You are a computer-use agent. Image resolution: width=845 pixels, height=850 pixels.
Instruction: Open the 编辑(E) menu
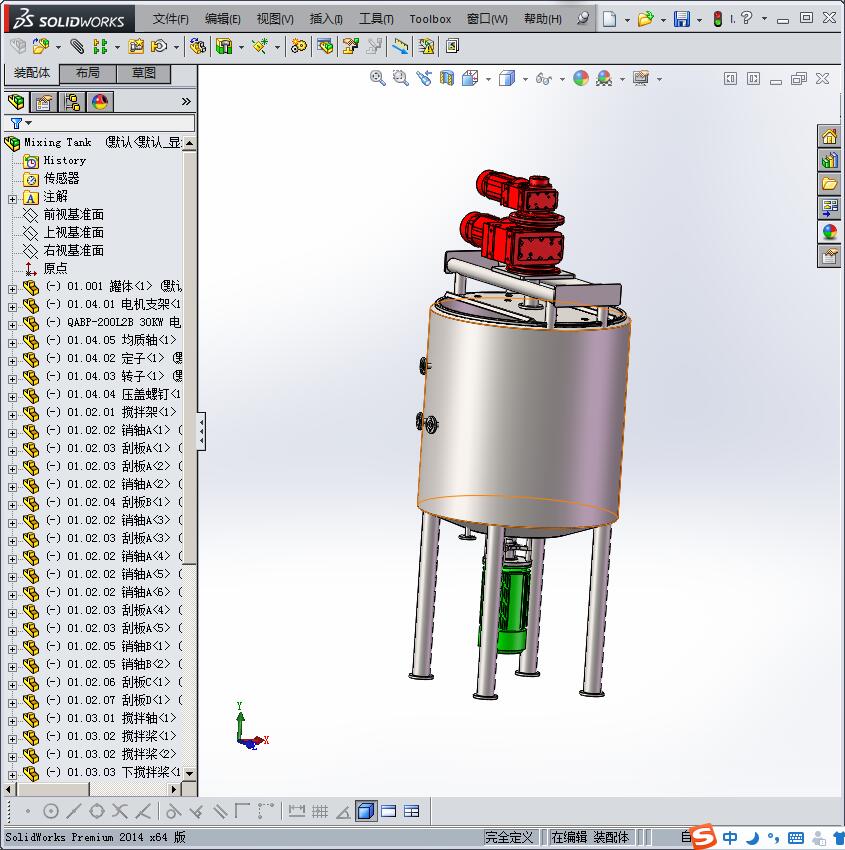tap(223, 19)
